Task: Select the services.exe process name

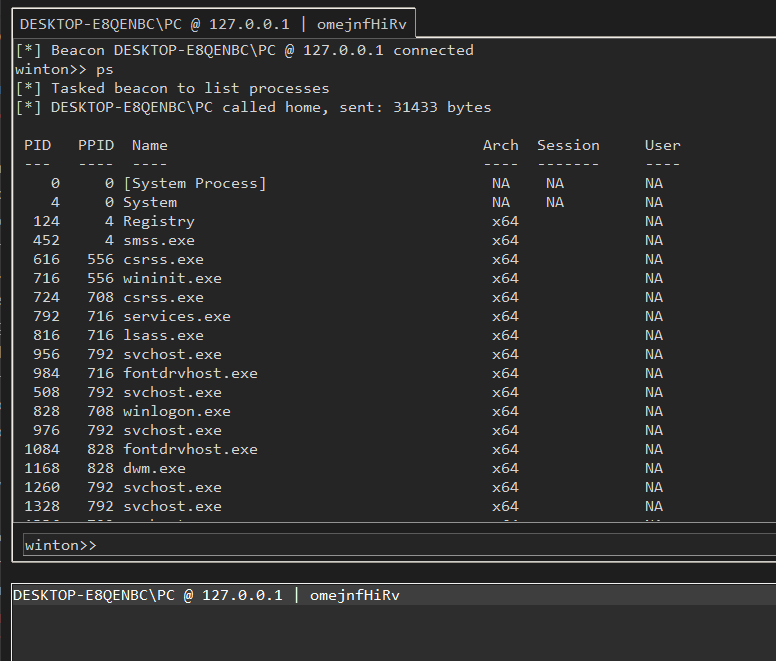Action: tap(177, 316)
